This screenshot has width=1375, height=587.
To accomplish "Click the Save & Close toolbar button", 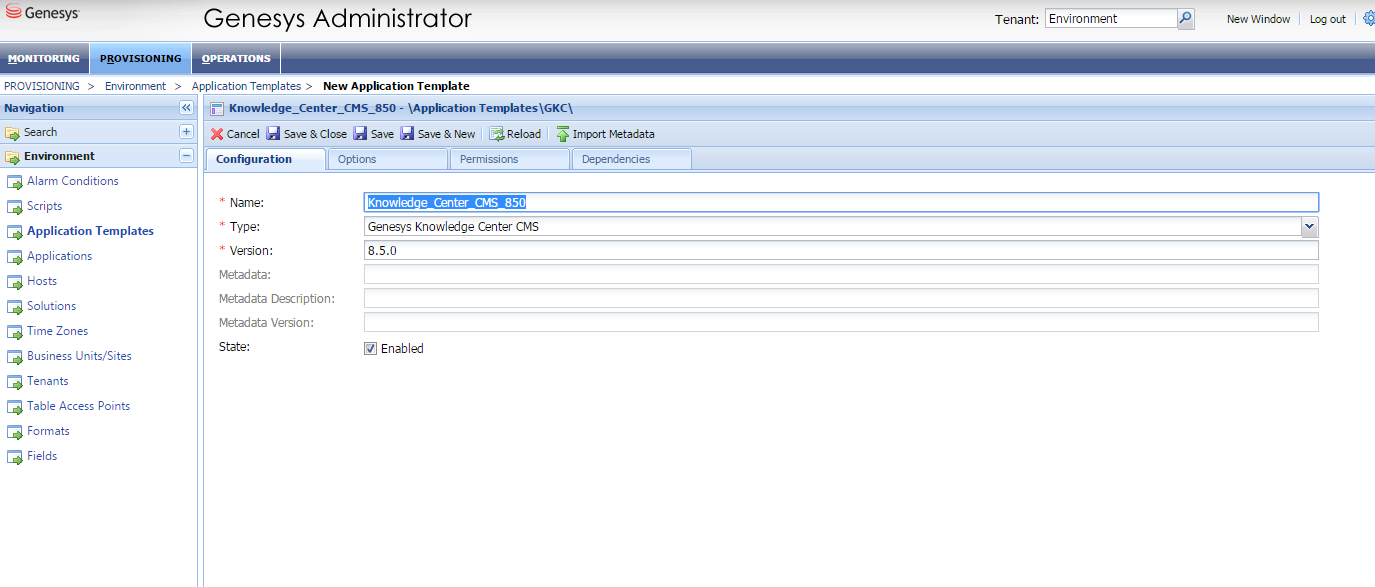I will pos(307,134).
